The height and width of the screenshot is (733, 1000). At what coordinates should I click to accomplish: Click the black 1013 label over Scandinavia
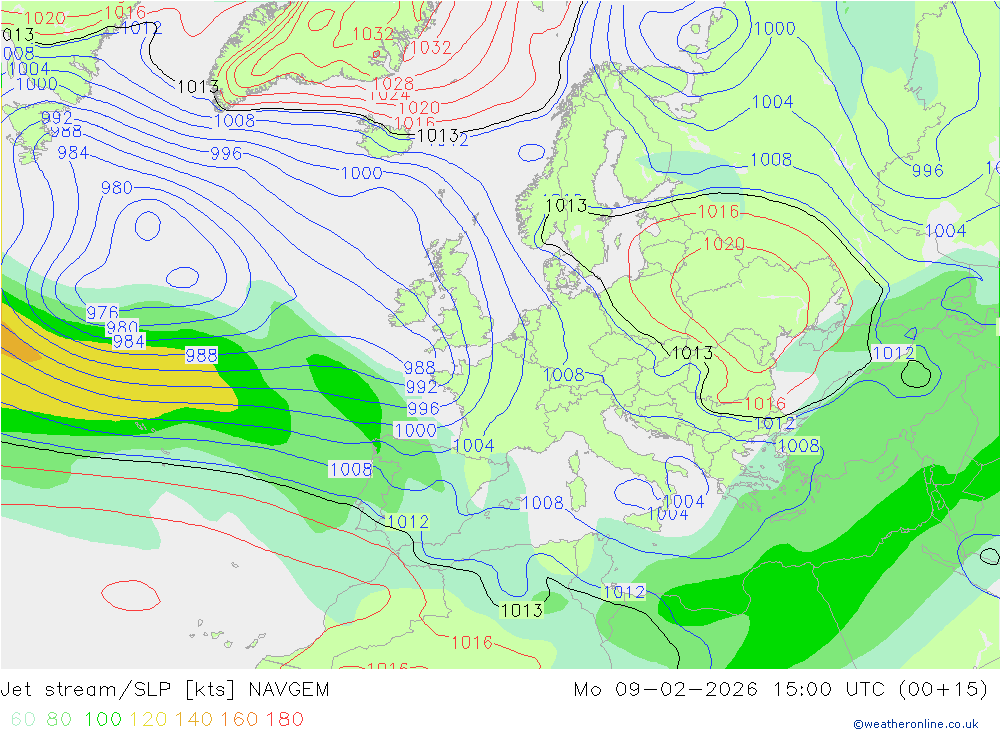(x=566, y=205)
